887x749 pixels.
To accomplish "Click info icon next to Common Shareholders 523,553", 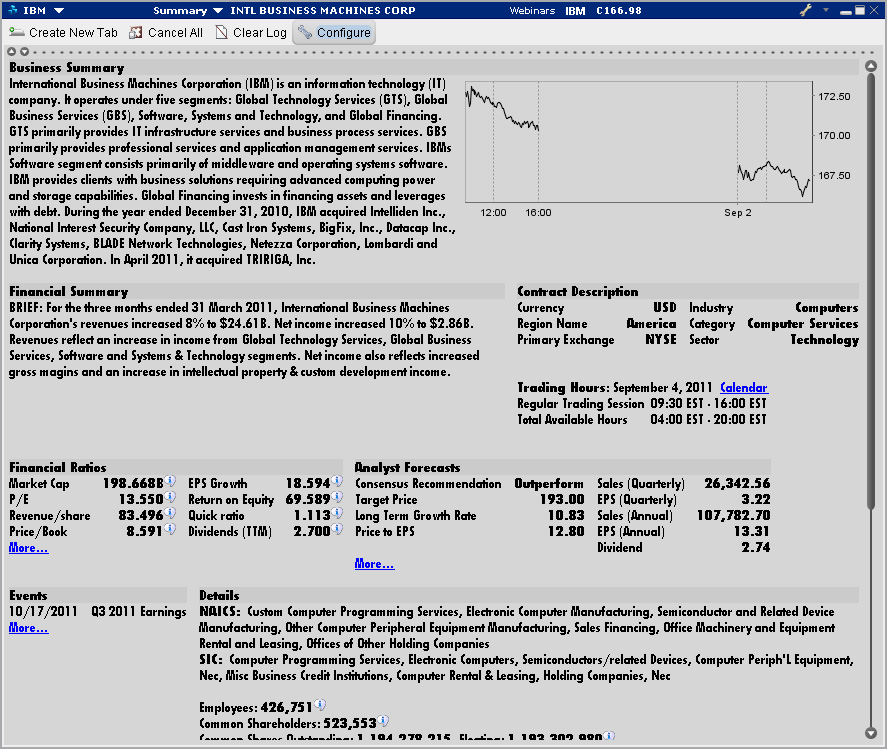I will coord(384,721).
